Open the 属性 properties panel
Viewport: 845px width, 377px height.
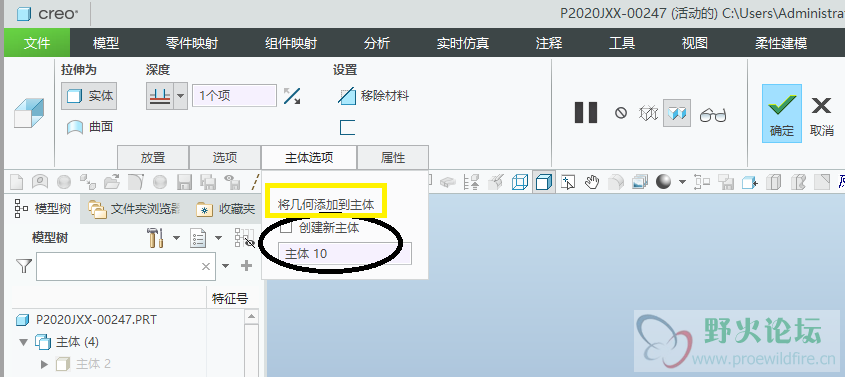[x=393, y=157]
